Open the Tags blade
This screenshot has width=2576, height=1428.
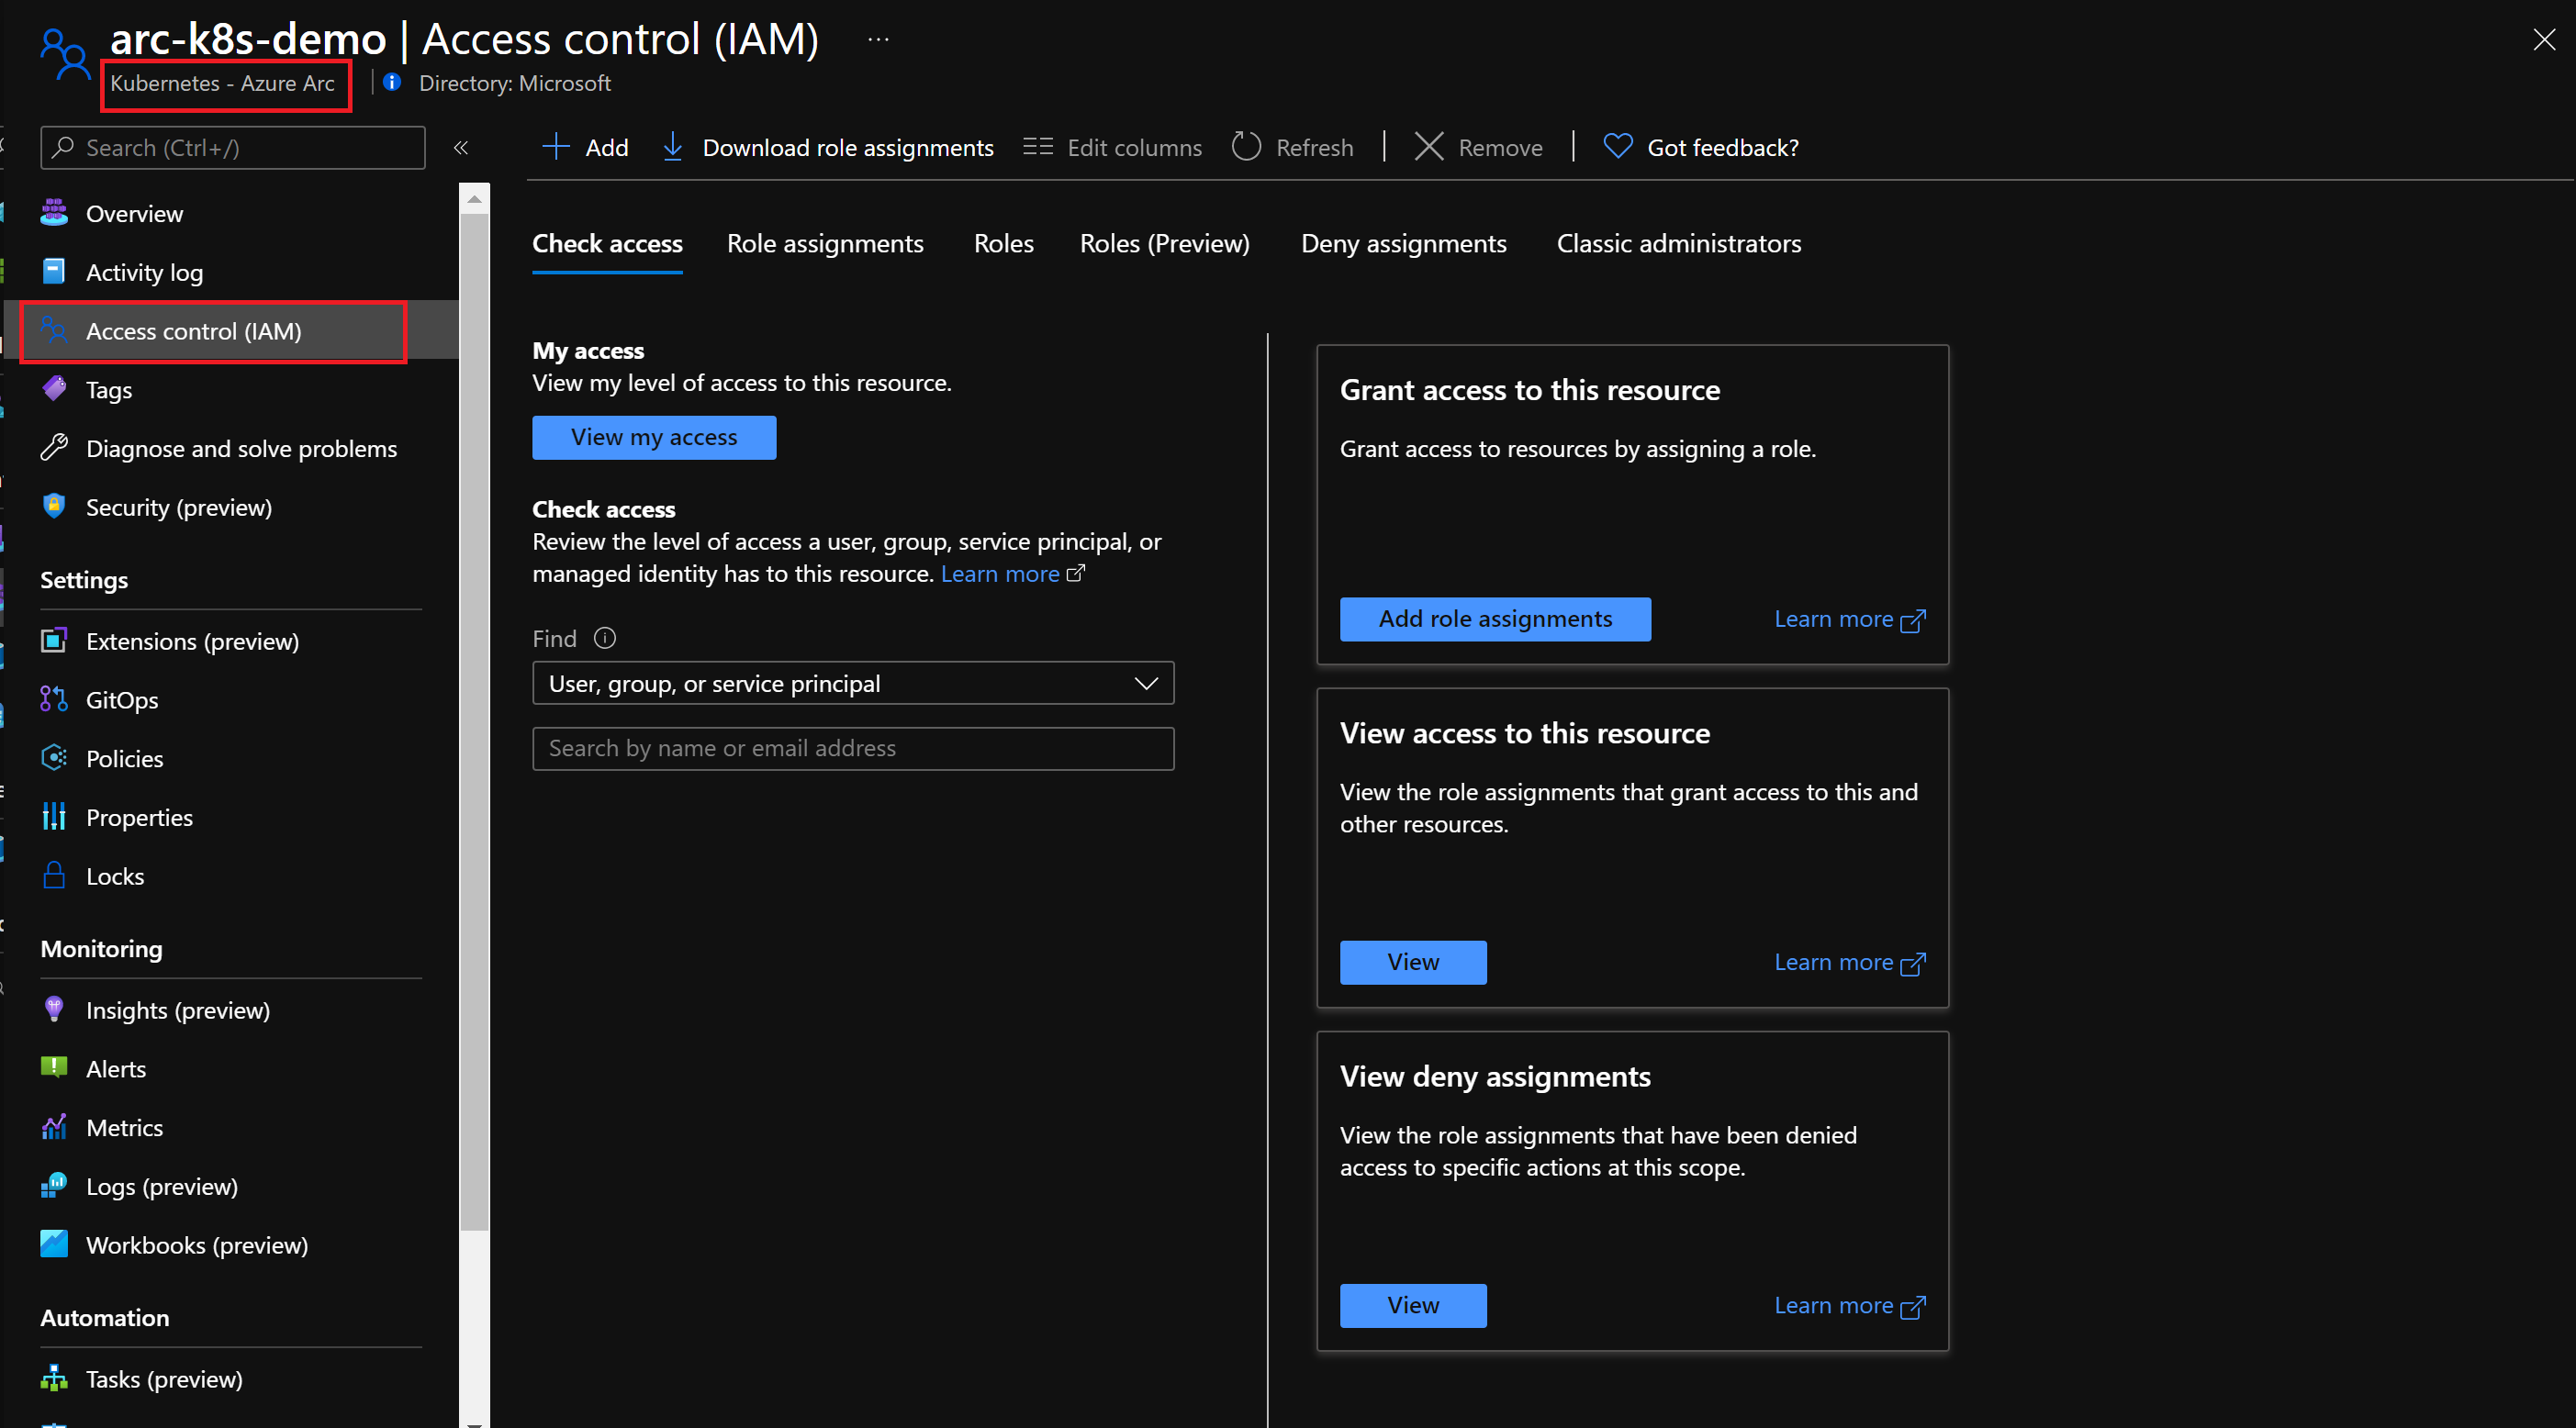tap(109, 389)
